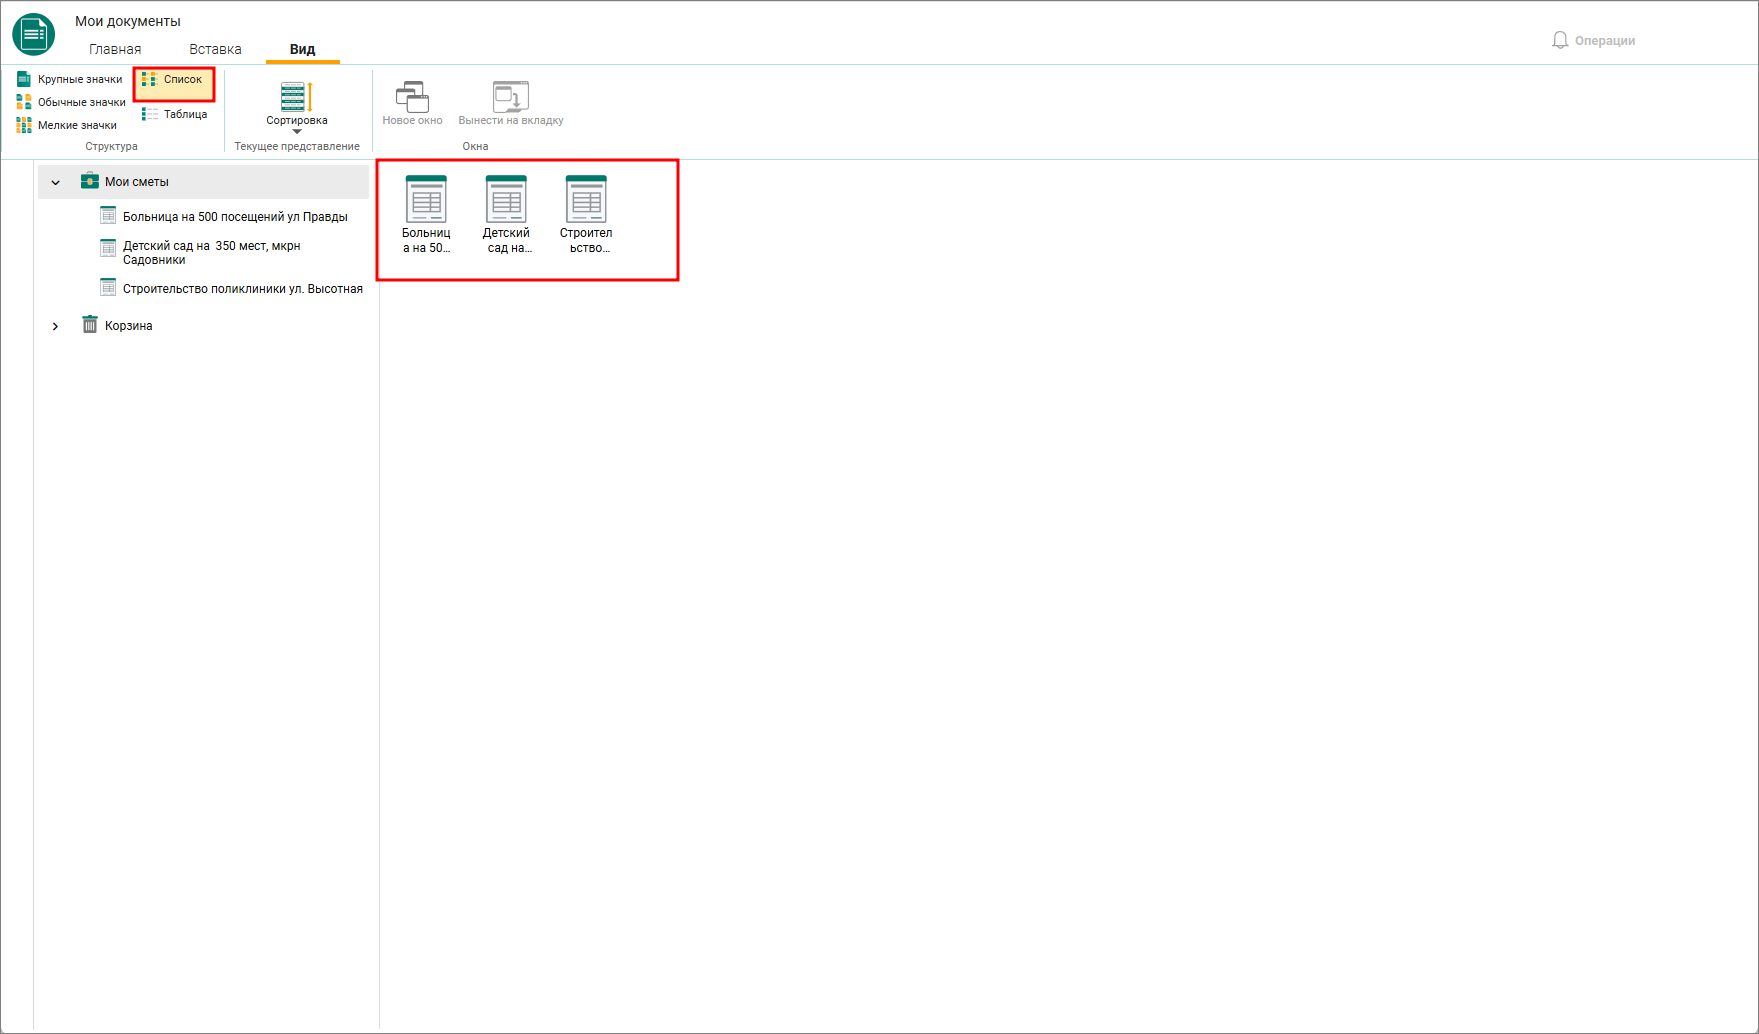
Task: Select the Вид ribbon tab
Action: pos(303,49)
